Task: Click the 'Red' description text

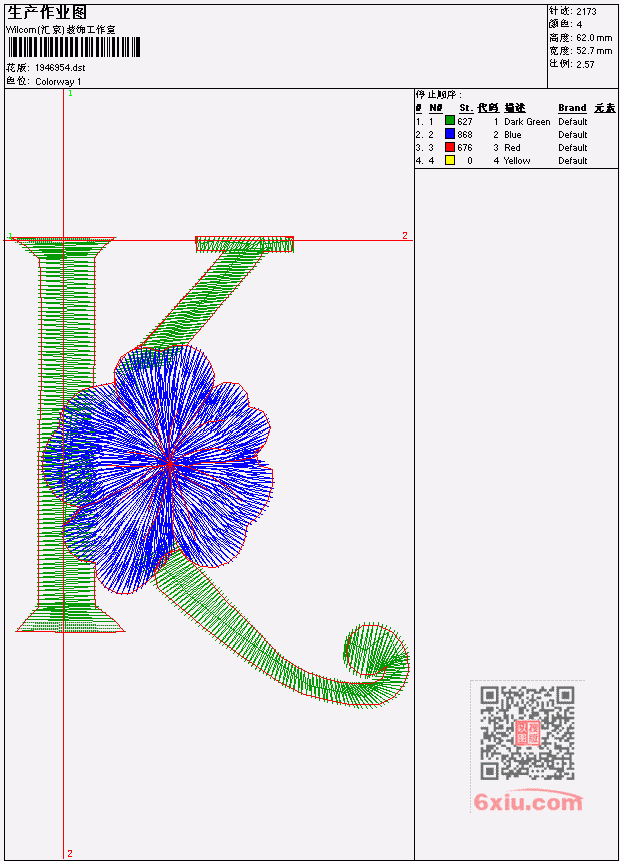Action: point(512,148)
